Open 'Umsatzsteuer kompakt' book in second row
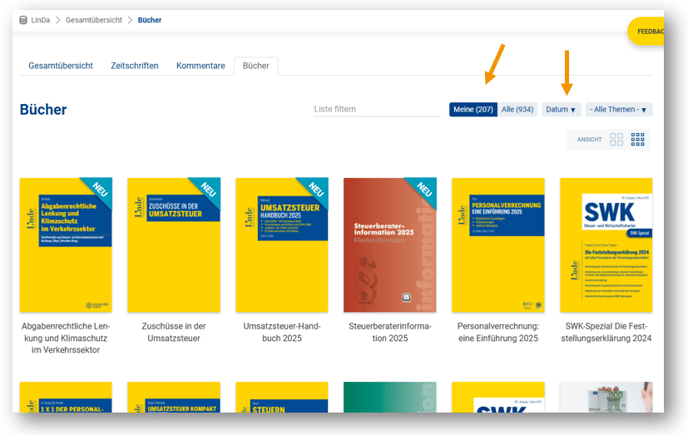This screenshot has height=435, width=688. [174, 397]
